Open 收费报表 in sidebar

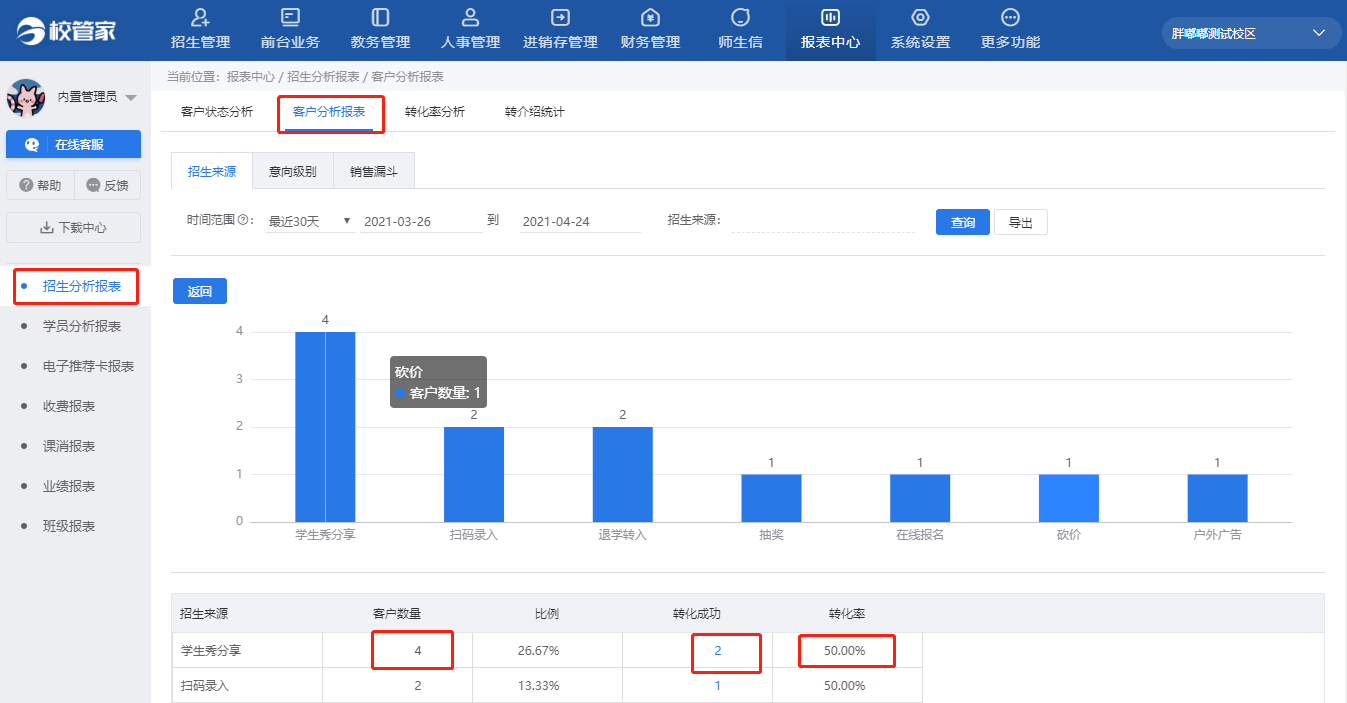pyautogui.click(x=69, y=406)
